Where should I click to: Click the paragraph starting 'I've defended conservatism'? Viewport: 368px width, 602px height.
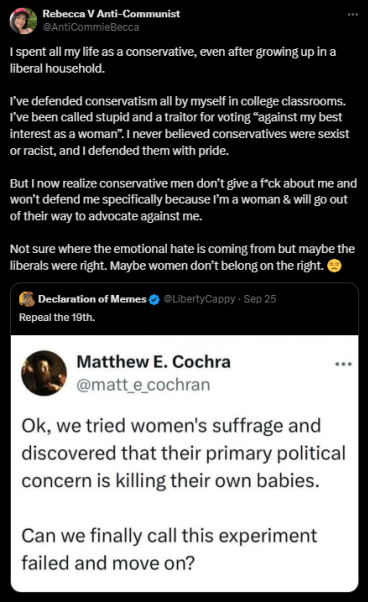pyautogui.click(x=180, y=126)
